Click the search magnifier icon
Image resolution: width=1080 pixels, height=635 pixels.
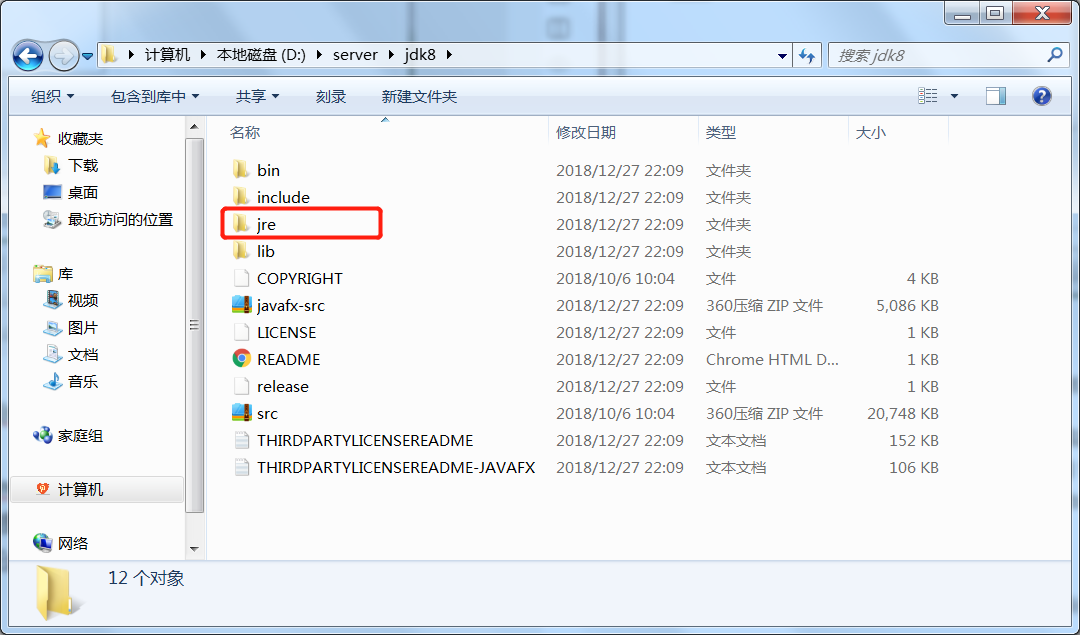[x=1054, y=55]
